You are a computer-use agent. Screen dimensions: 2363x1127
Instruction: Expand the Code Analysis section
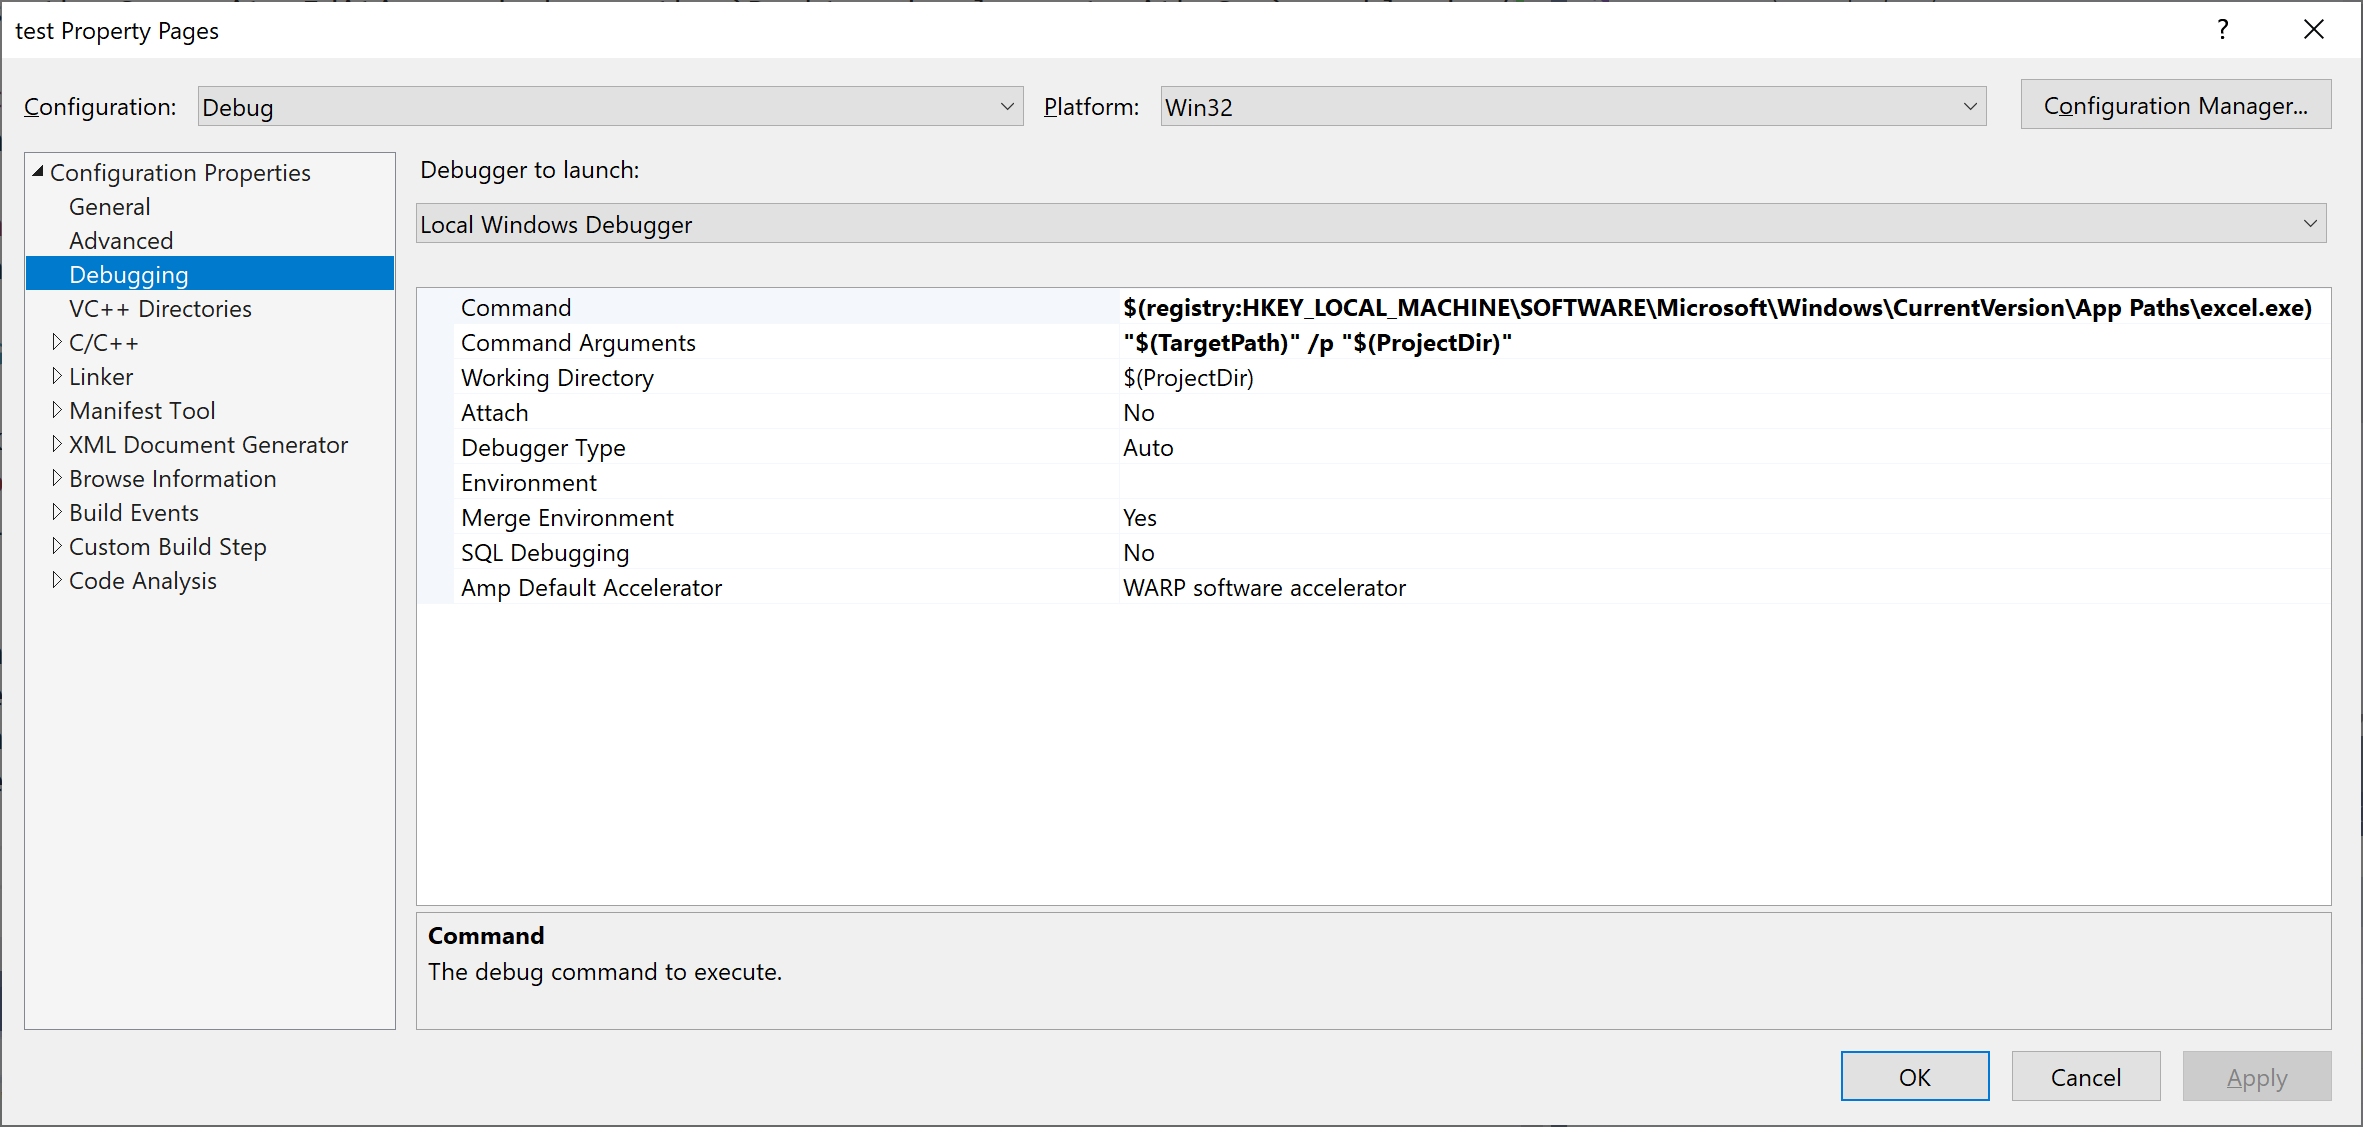(54, 580)
